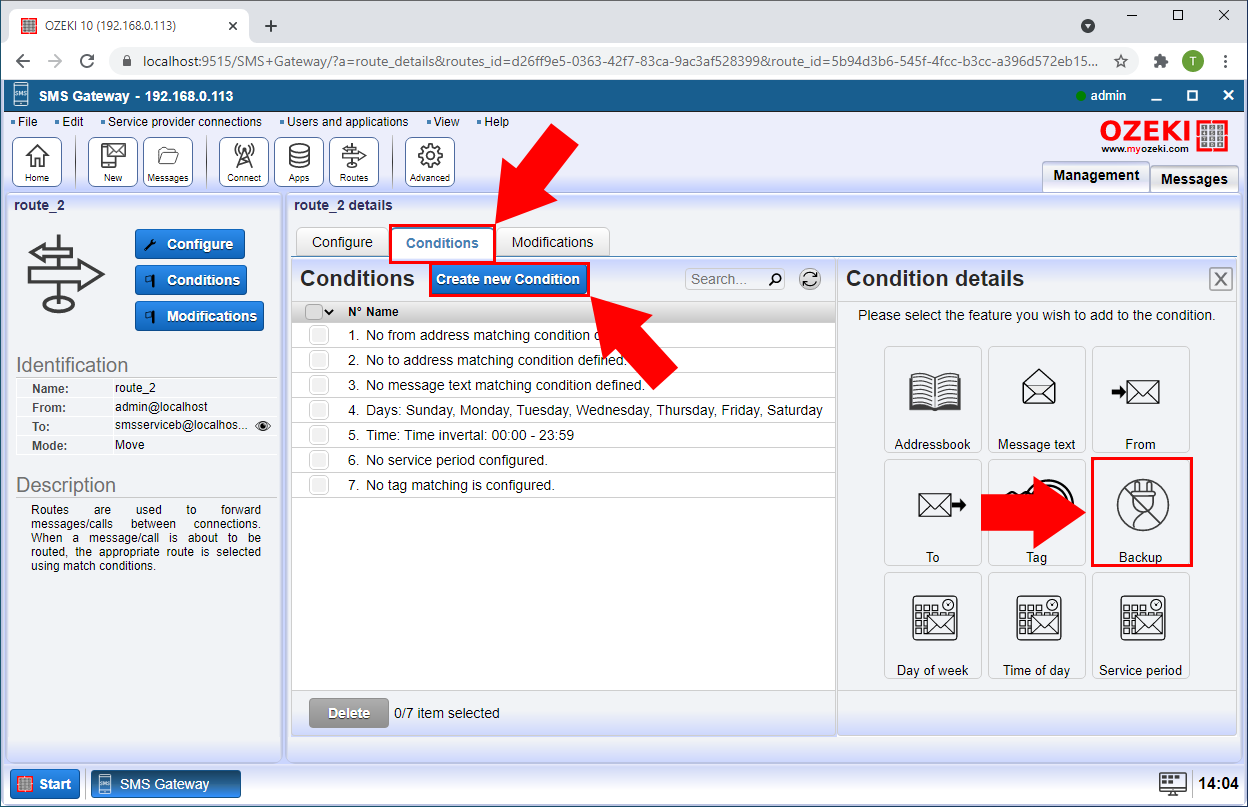
Task: Click the Create new Condition button
Action: (x=508, y=279)
